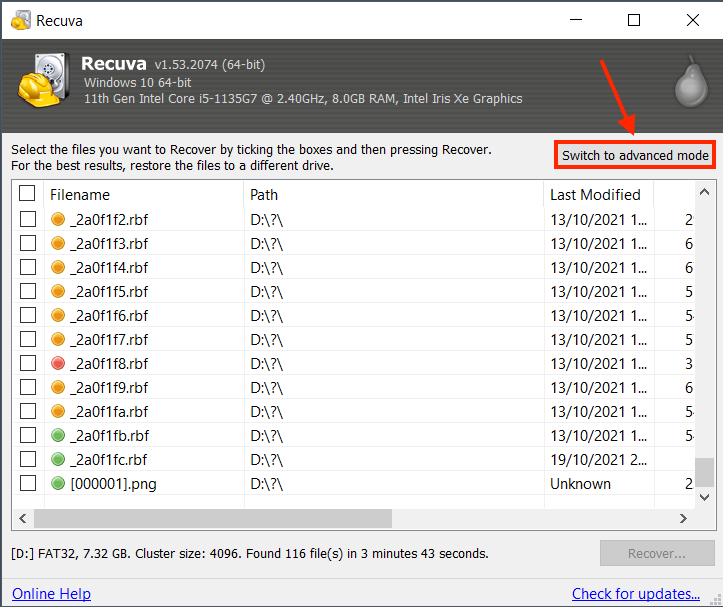Image resolution: width=723 pixels, height=607 pixels.
Task: Tick the checkbox for _2a0f1fc.rbf
Action: pos(28,459)
